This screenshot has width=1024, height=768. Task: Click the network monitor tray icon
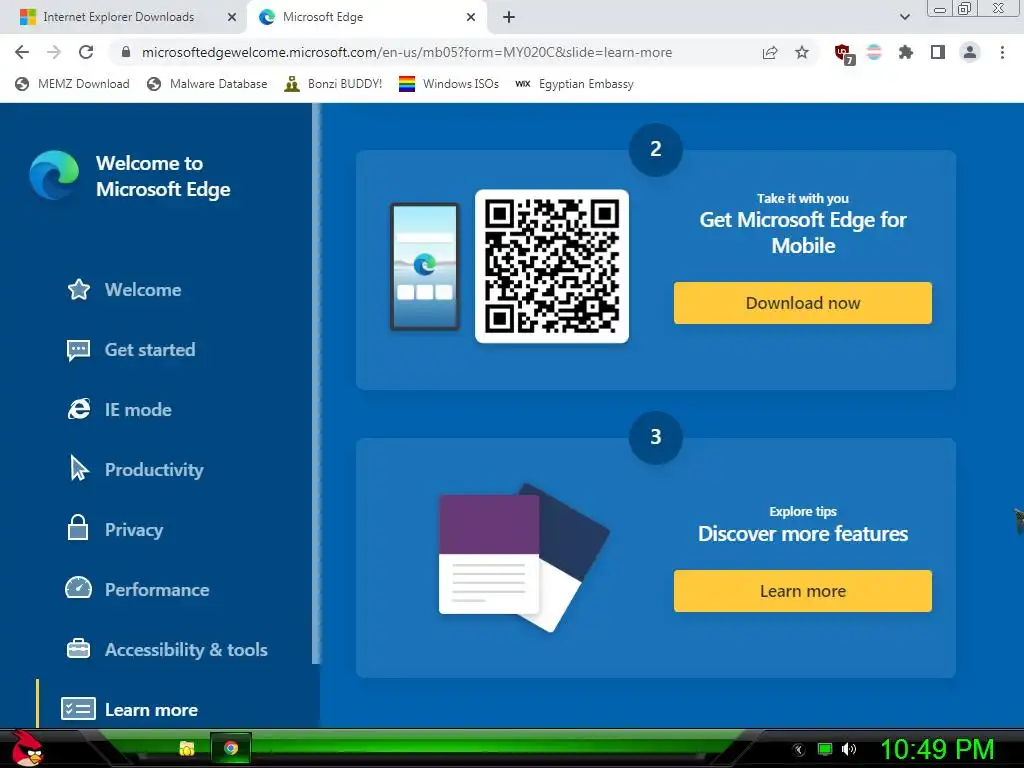click(x=825, y=749)
